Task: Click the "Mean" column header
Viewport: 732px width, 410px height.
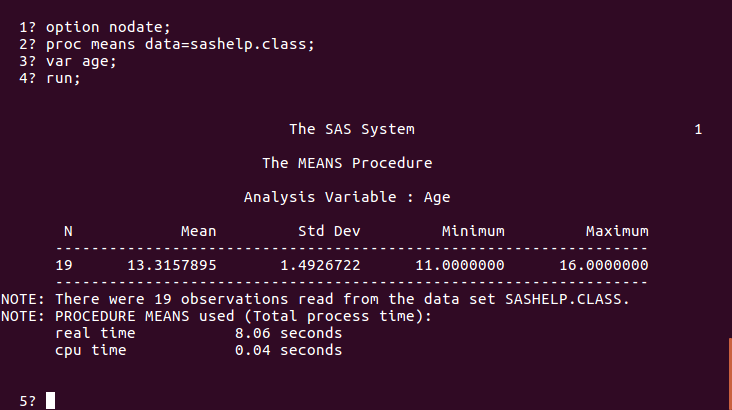Action: [x=198, y=231]
